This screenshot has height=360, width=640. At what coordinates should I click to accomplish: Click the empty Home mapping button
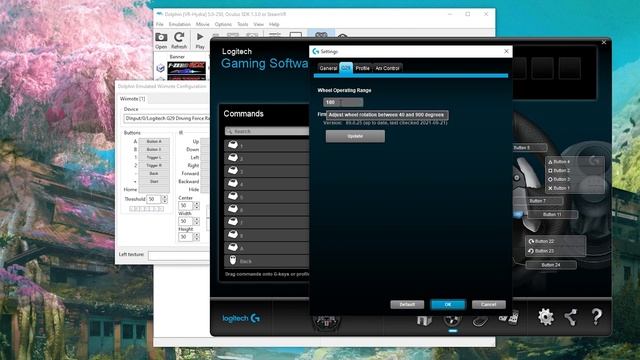click(154, 189)
